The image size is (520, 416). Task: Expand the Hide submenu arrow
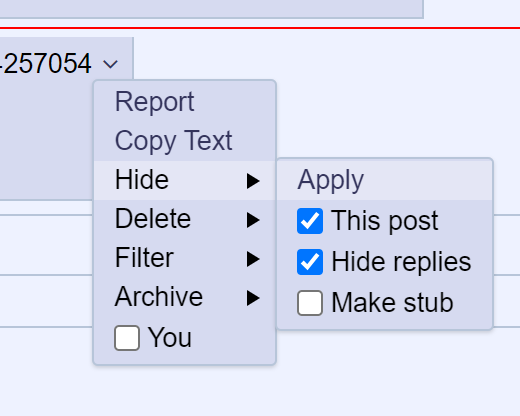coord(253,181)
